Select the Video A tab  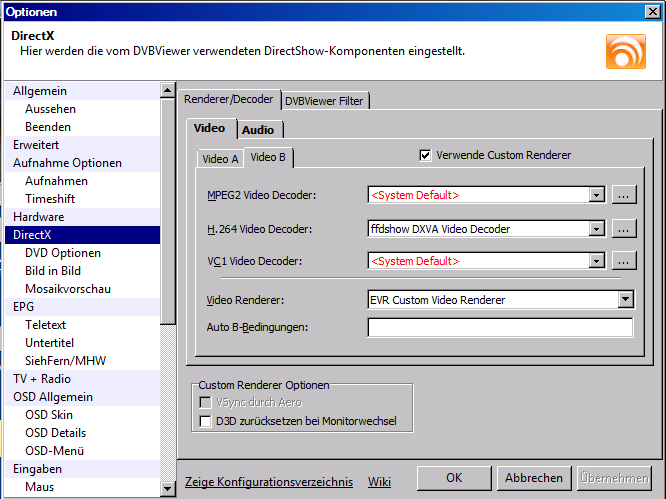(220, 159)
